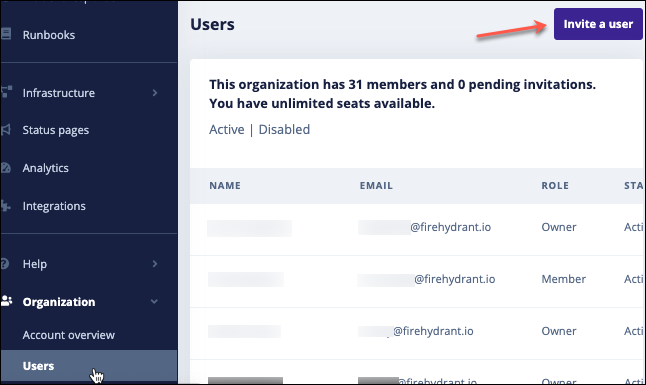Click the Organization people icon
Screen dimensions: 646x385
click(x=7, y=301)
